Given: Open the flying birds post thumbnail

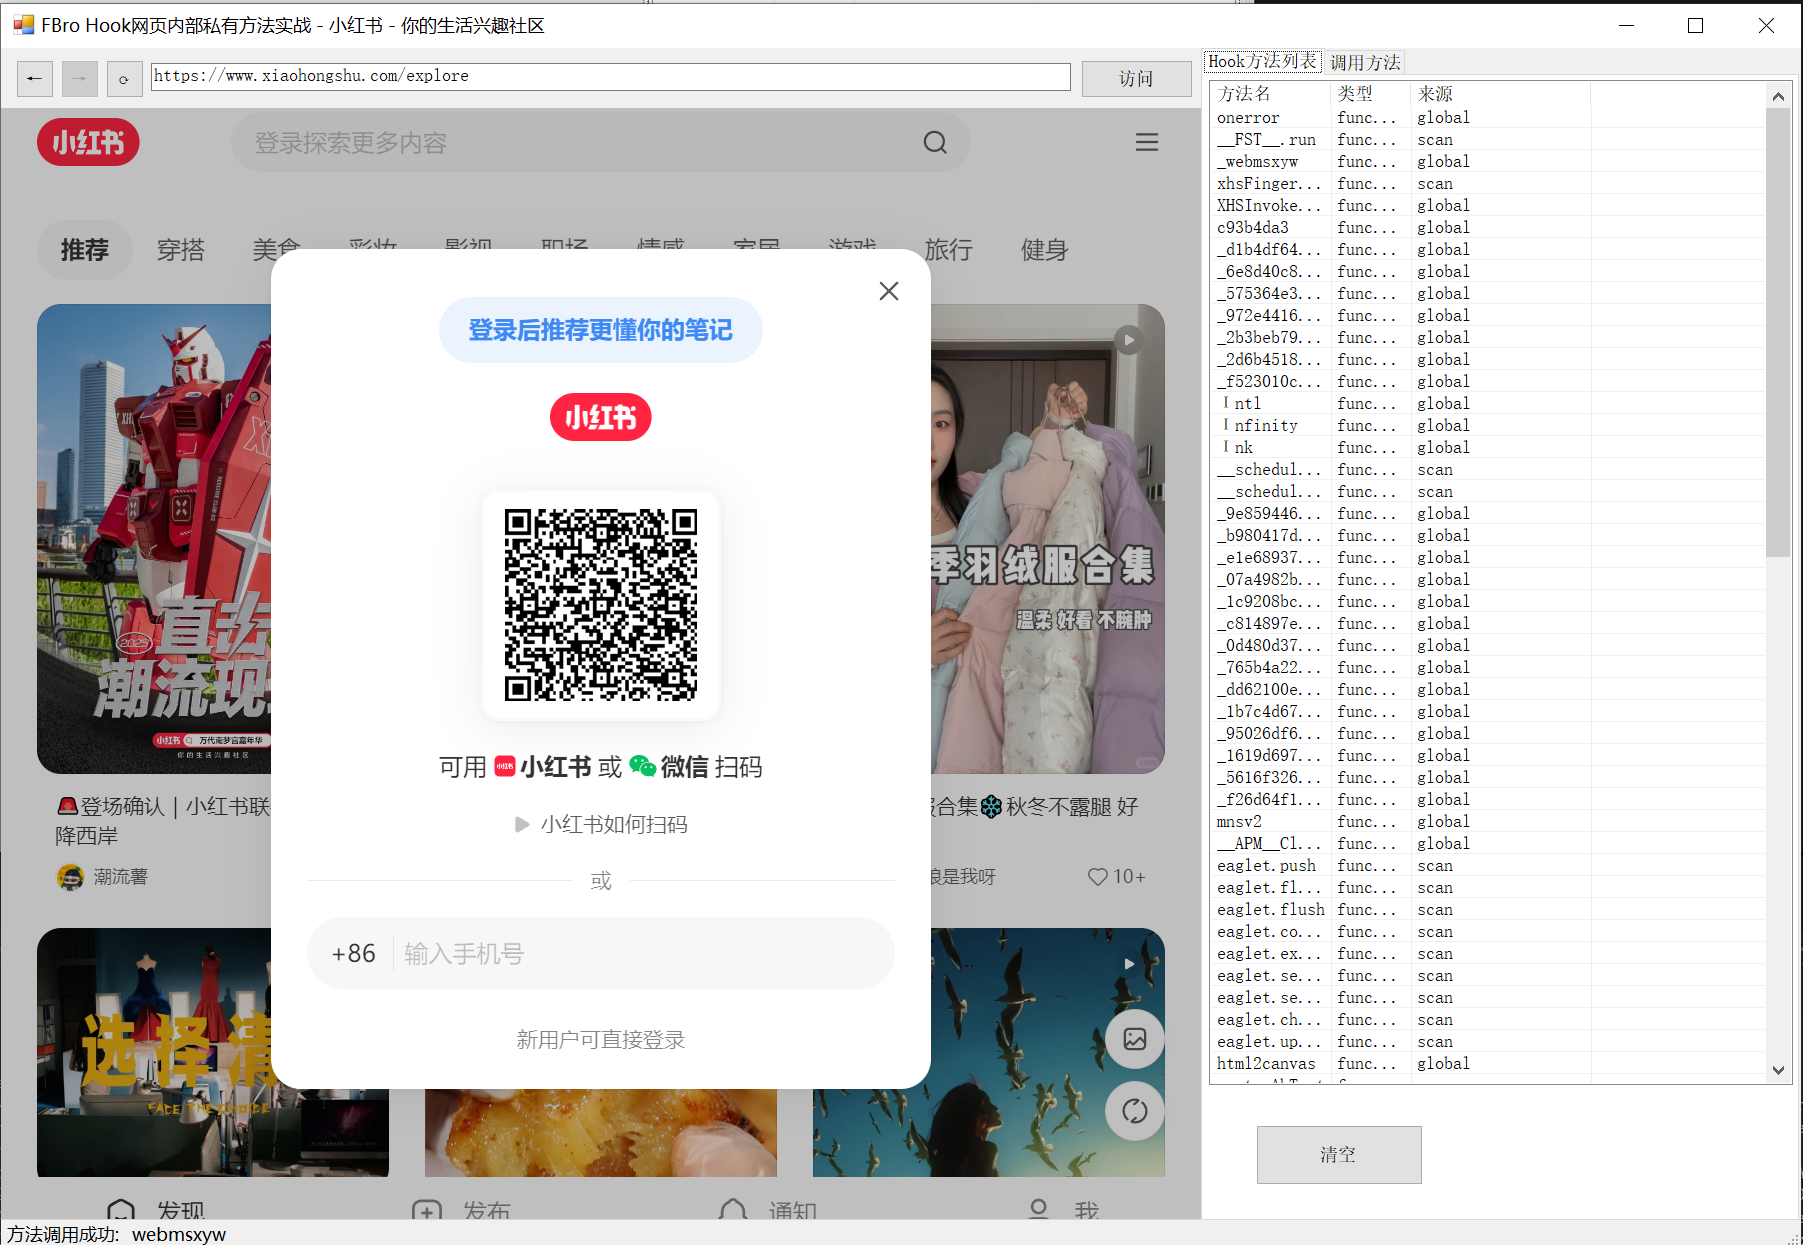Looking at the screenshot, I should [x=1048, y=1052].
